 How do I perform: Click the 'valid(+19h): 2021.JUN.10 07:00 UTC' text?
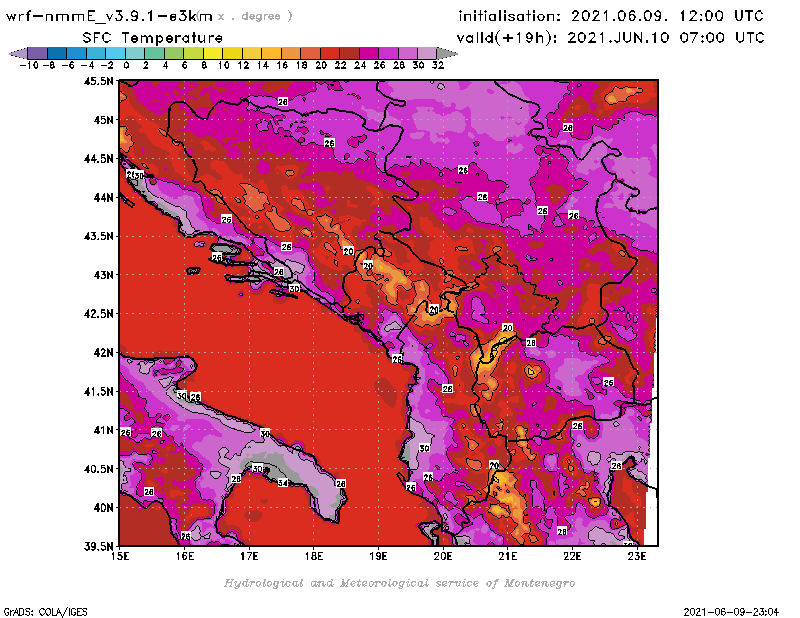click(610, 38)
